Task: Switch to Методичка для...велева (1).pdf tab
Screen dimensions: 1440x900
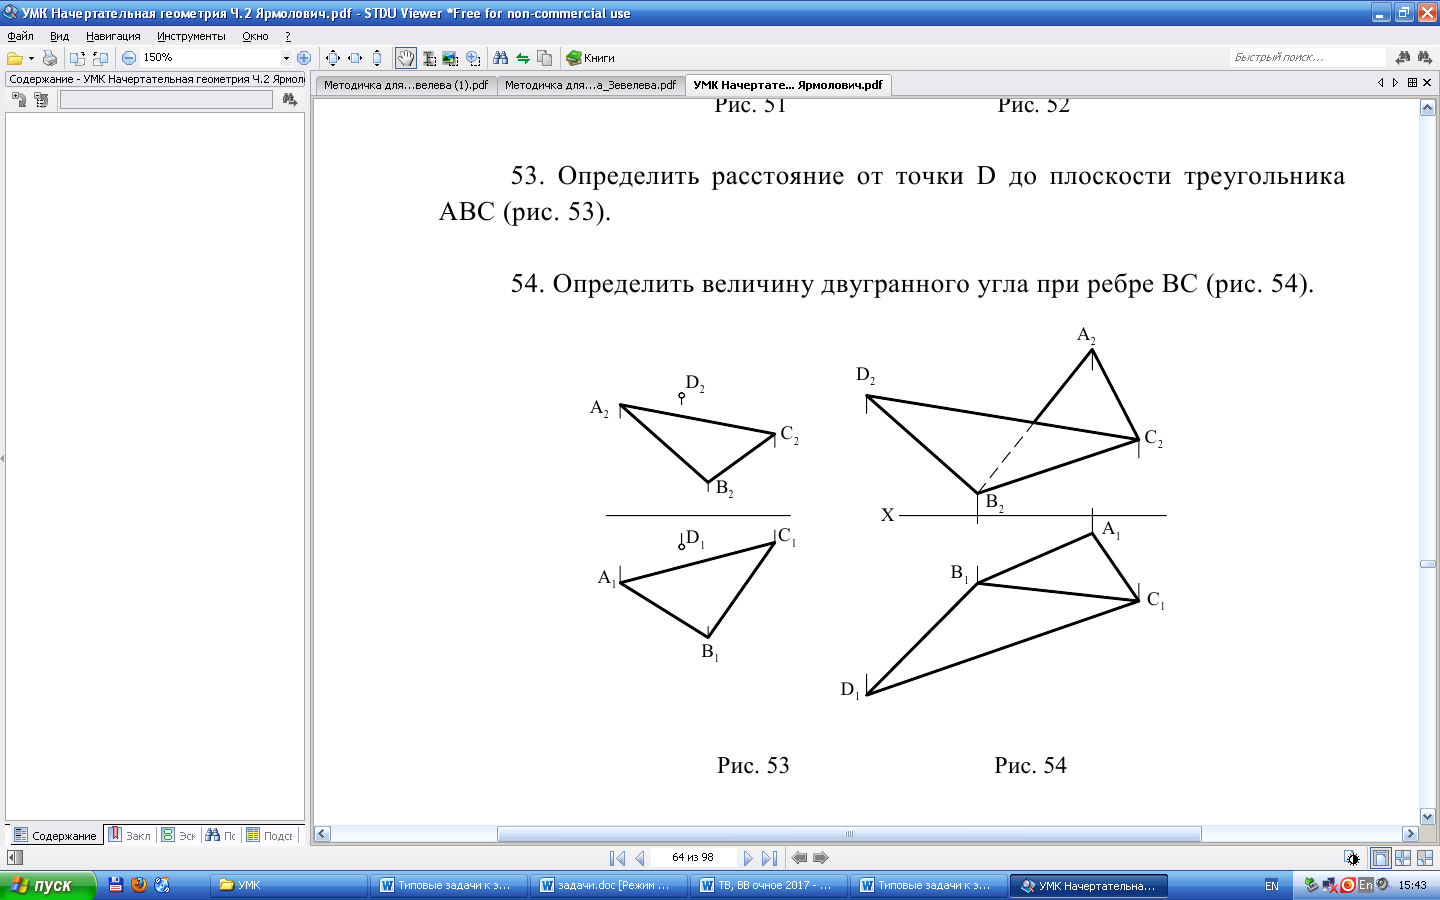Action: click(x=405, y=85)
